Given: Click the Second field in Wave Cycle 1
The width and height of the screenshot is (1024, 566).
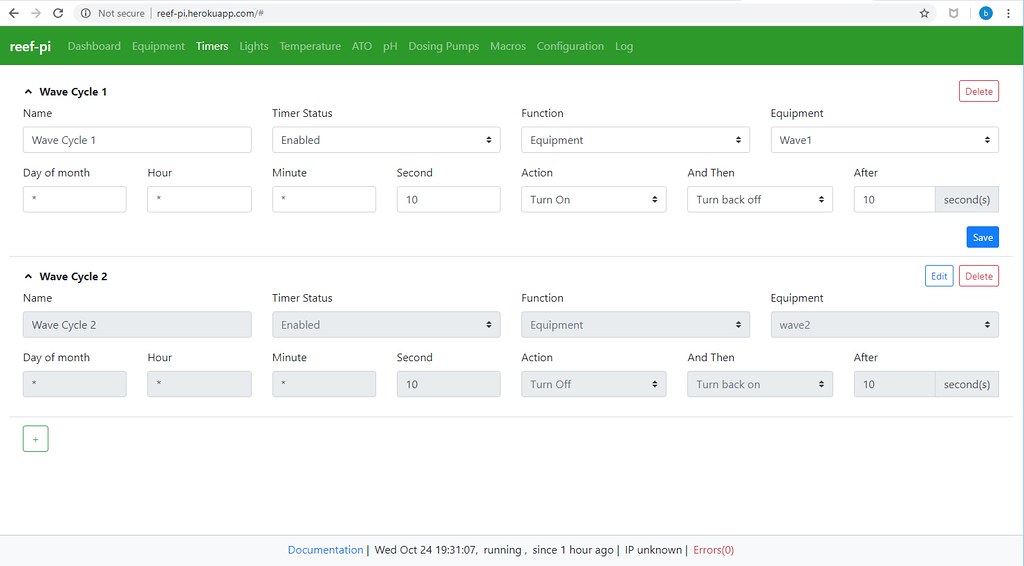Looking at the screenshot, I should click(449, 199).
